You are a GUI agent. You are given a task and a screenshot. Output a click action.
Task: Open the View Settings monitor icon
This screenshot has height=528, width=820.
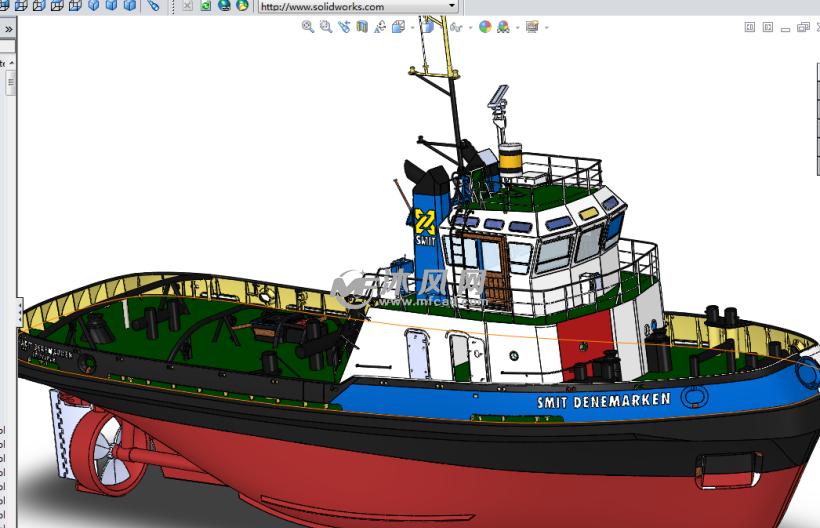tap(532, 27)
